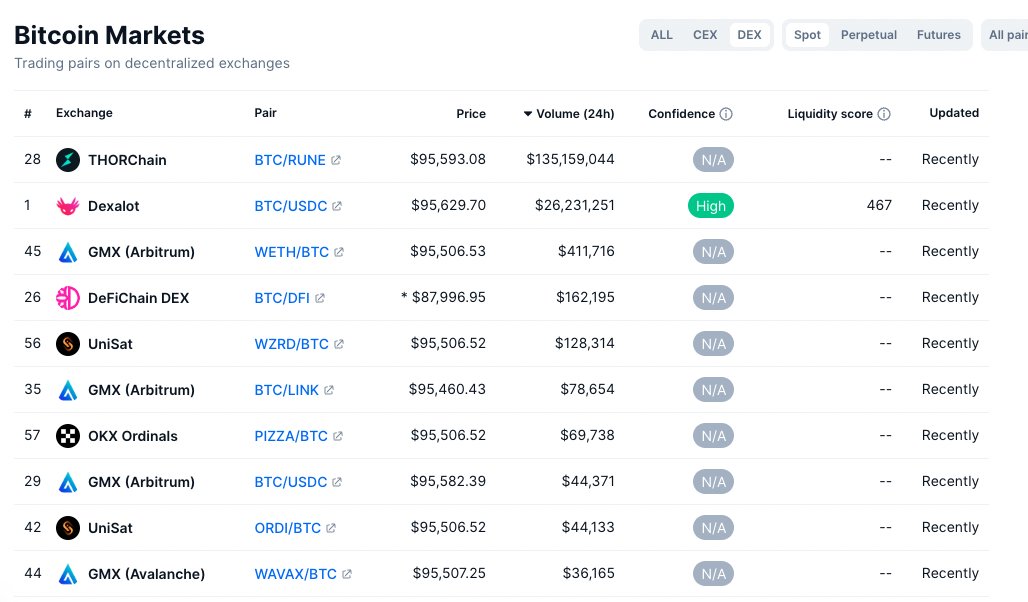Click the Liquidity score info icon
Image resolution: width=1028 pixels, height=602 pixels.
coord(884,113)
